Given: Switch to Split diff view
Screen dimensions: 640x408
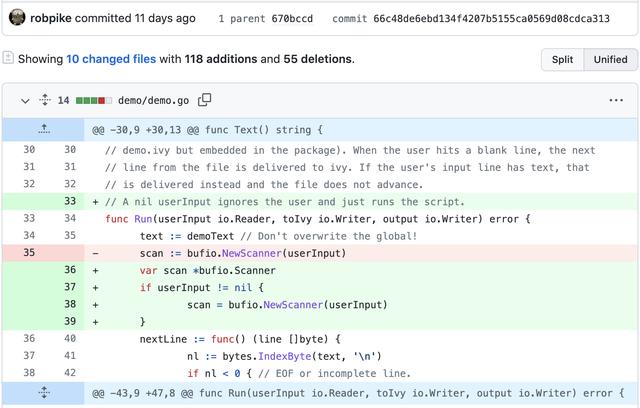Looking at the screenshot, I should (563, 60).
